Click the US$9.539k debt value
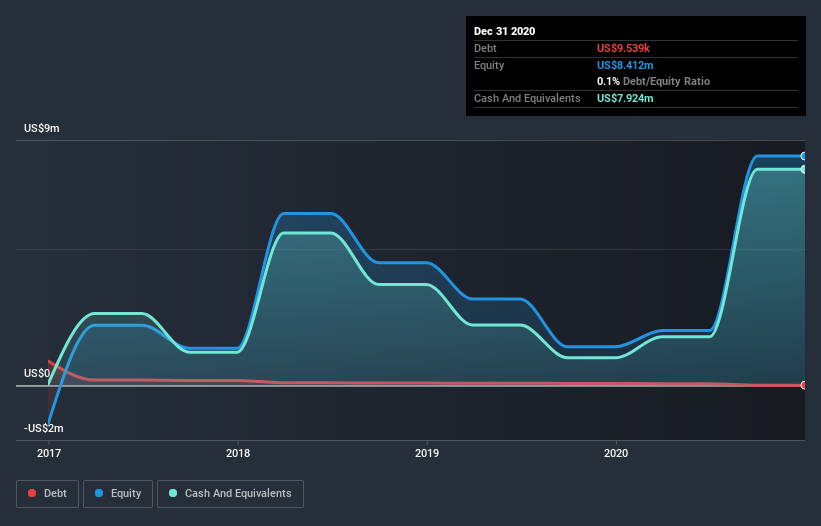 click(623, 48)
